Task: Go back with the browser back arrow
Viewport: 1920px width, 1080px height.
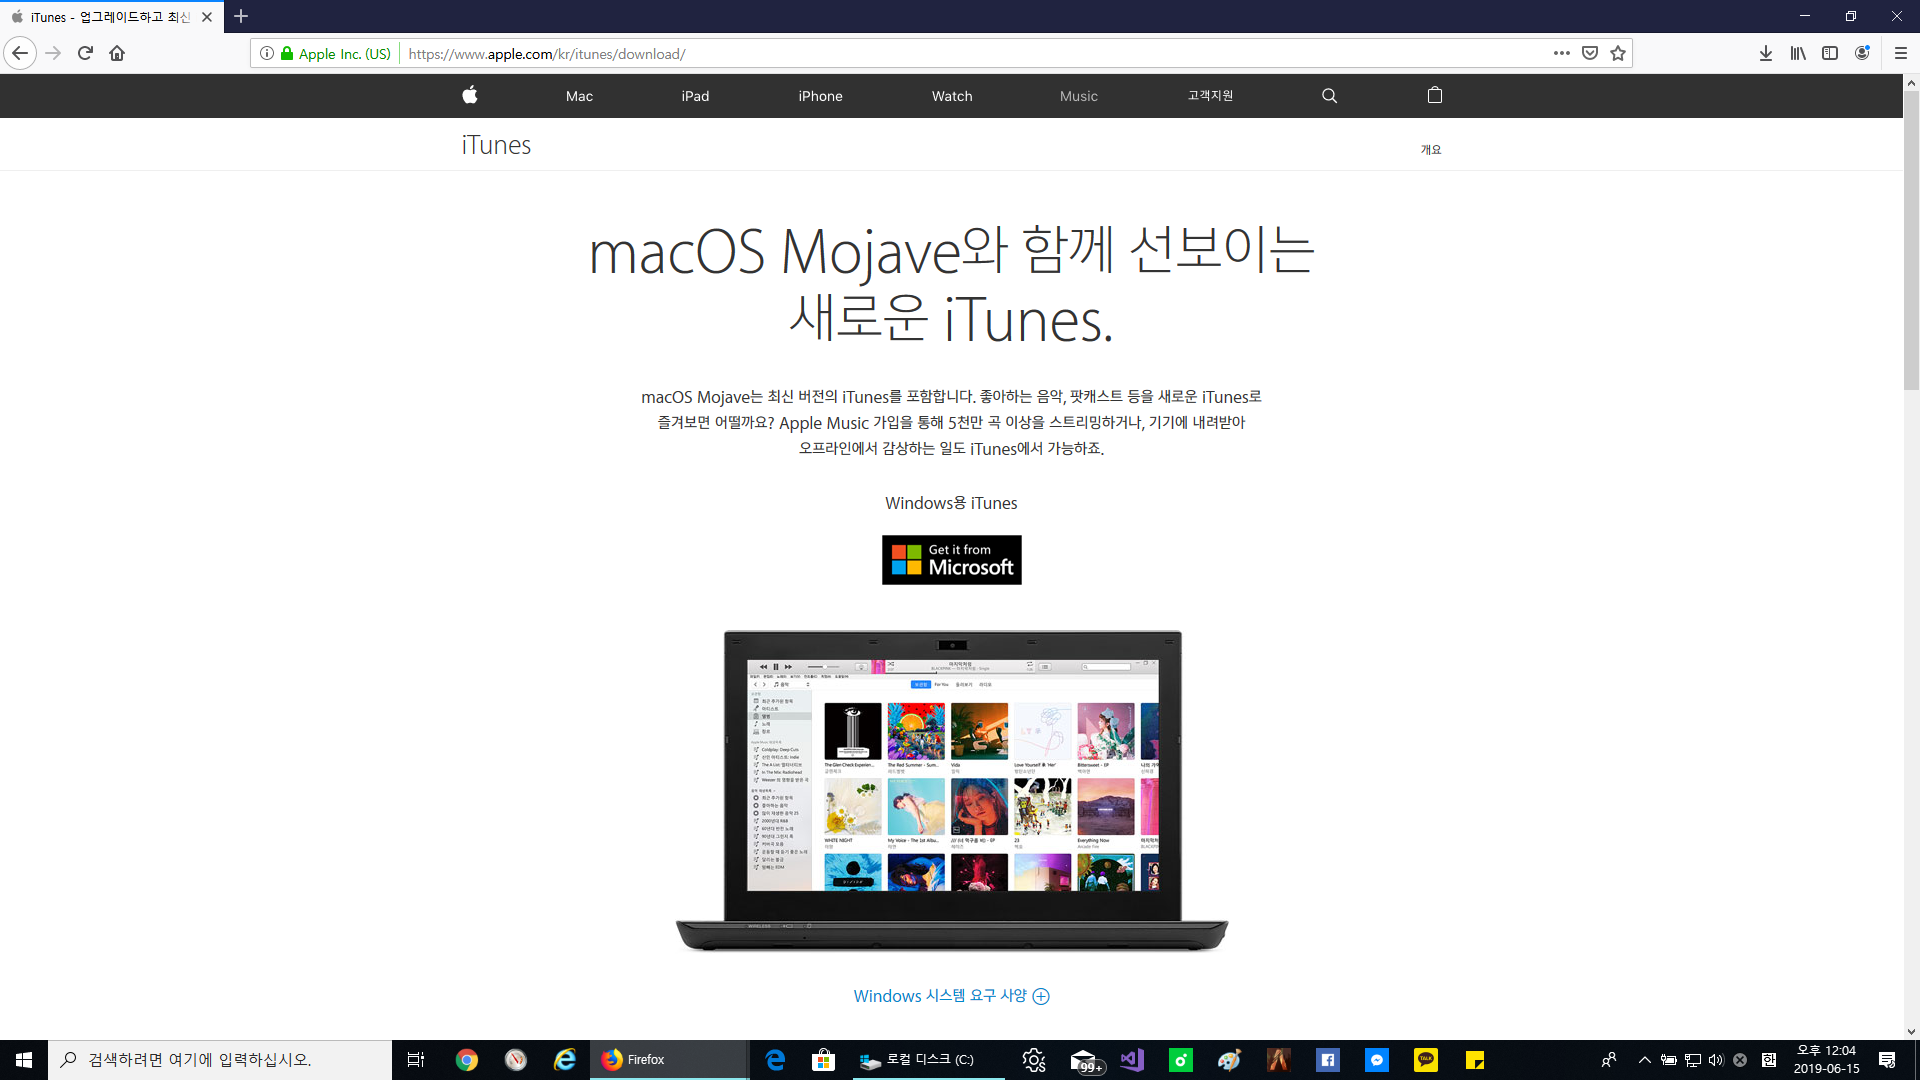Action: click(20, 53)
